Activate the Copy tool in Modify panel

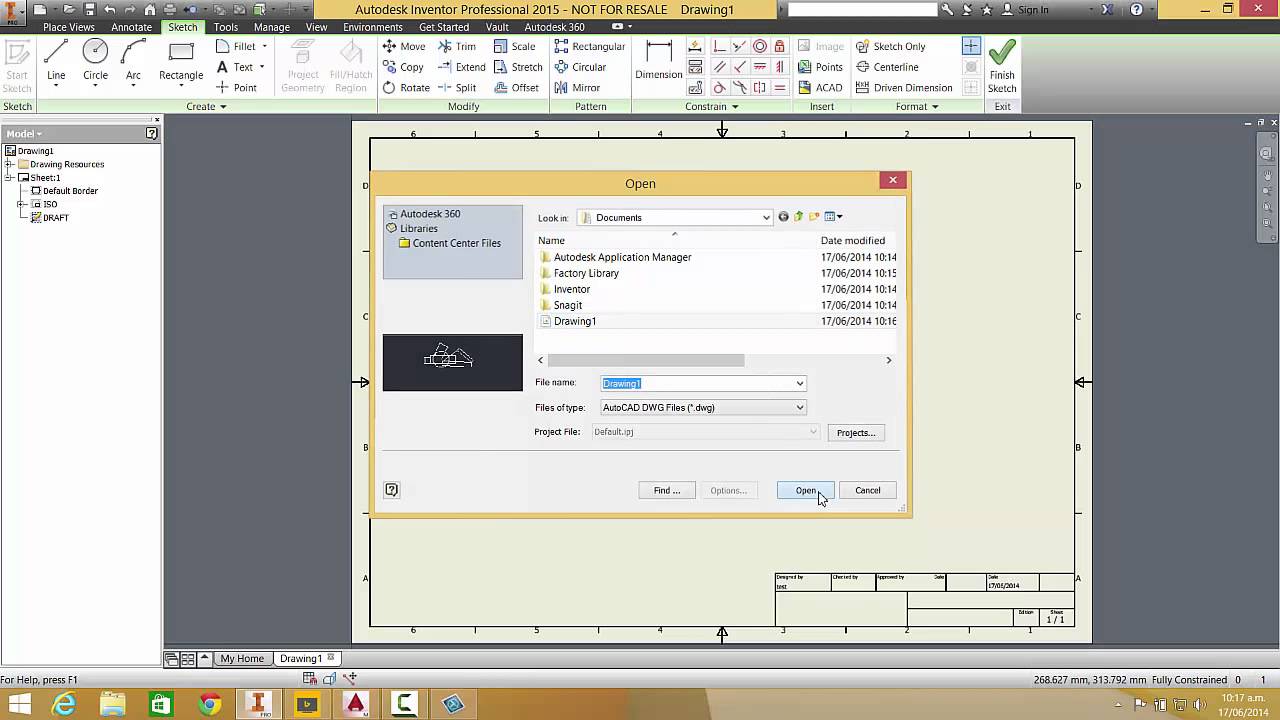click(403, 67)
